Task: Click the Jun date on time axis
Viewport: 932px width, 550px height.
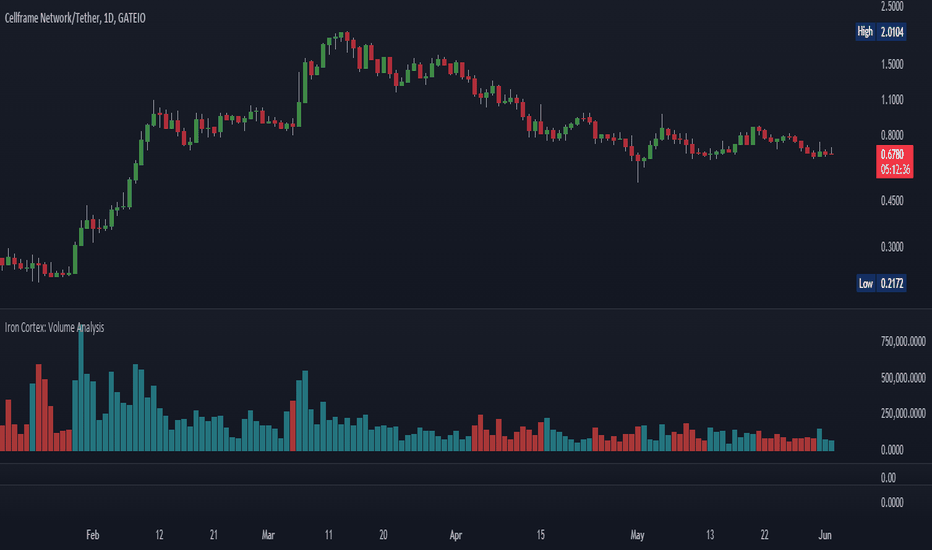Action: (x=825, y=535)
